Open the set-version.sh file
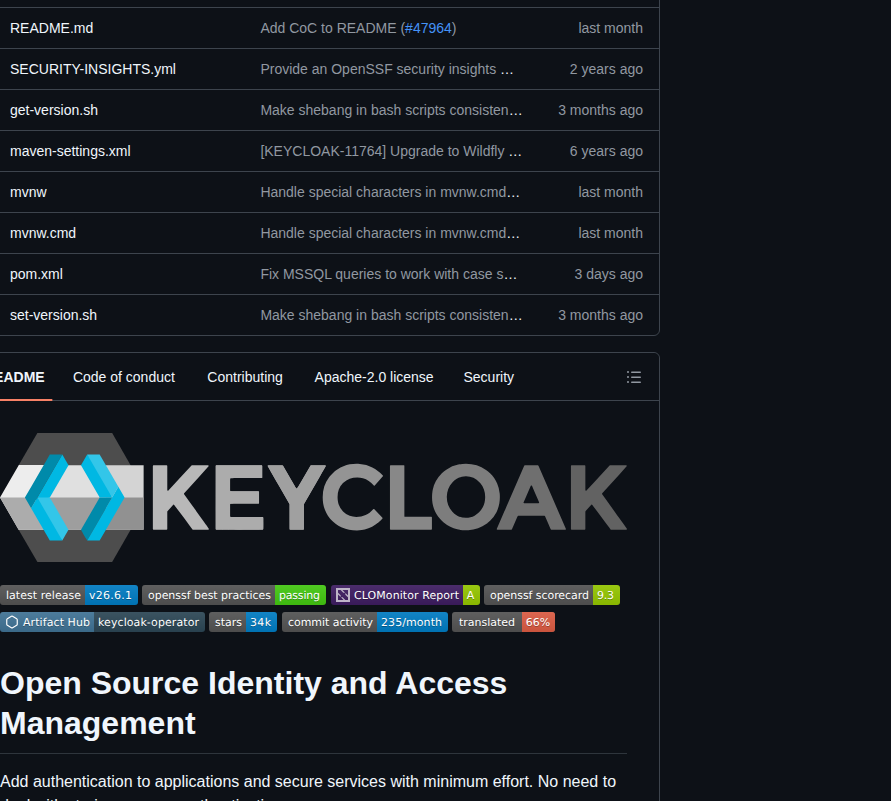891x801 pixels. pyautogui.click(x=53, y=315)
